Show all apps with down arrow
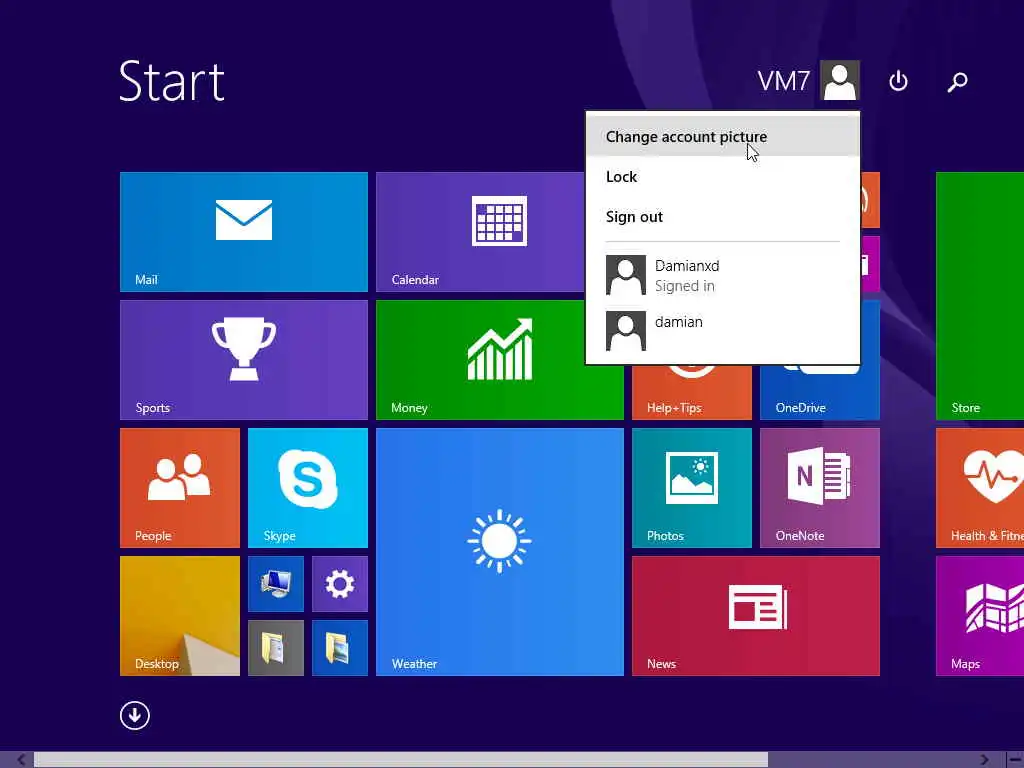 [x=135, y=715]
